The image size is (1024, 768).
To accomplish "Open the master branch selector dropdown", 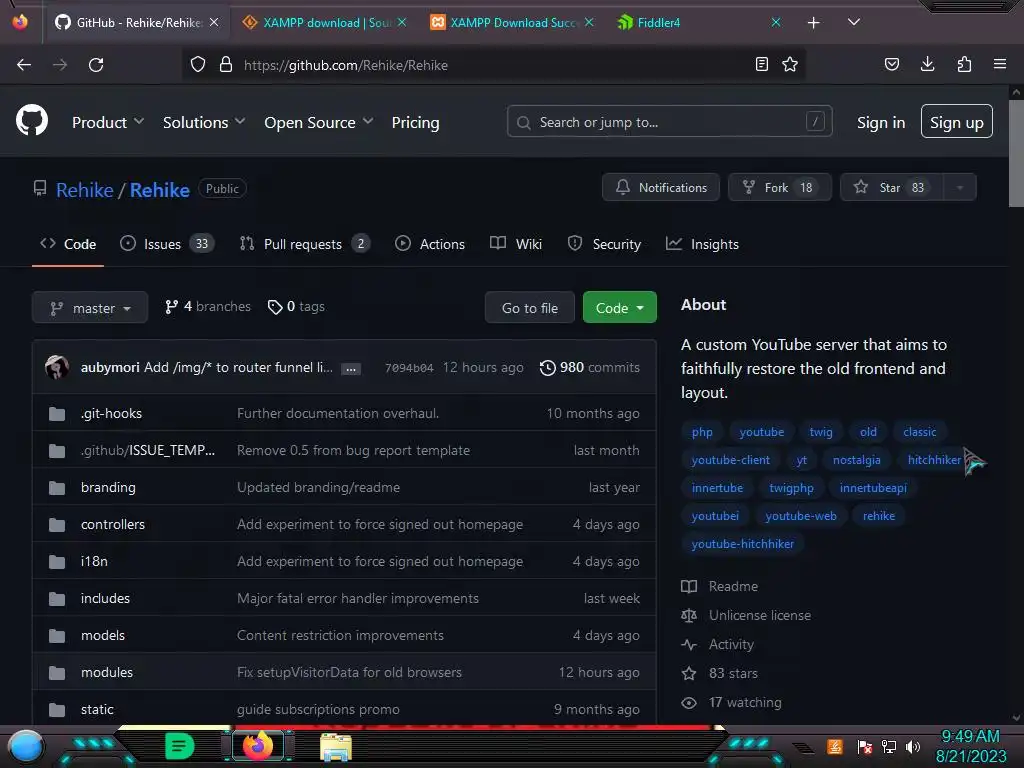I will click(90, 308).
